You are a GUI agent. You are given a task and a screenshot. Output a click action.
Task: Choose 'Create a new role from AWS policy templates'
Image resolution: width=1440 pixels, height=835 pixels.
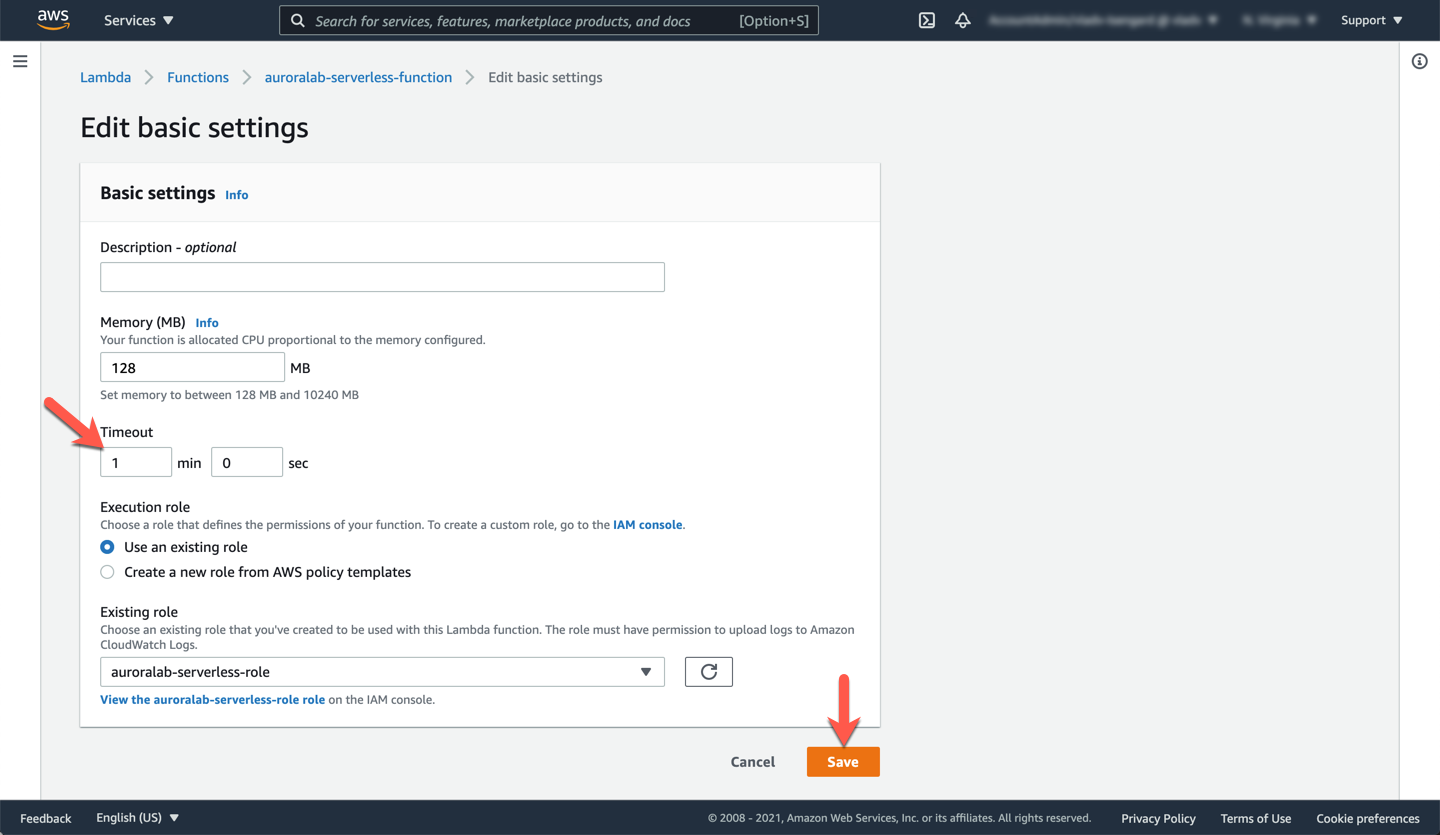(107, 572)
